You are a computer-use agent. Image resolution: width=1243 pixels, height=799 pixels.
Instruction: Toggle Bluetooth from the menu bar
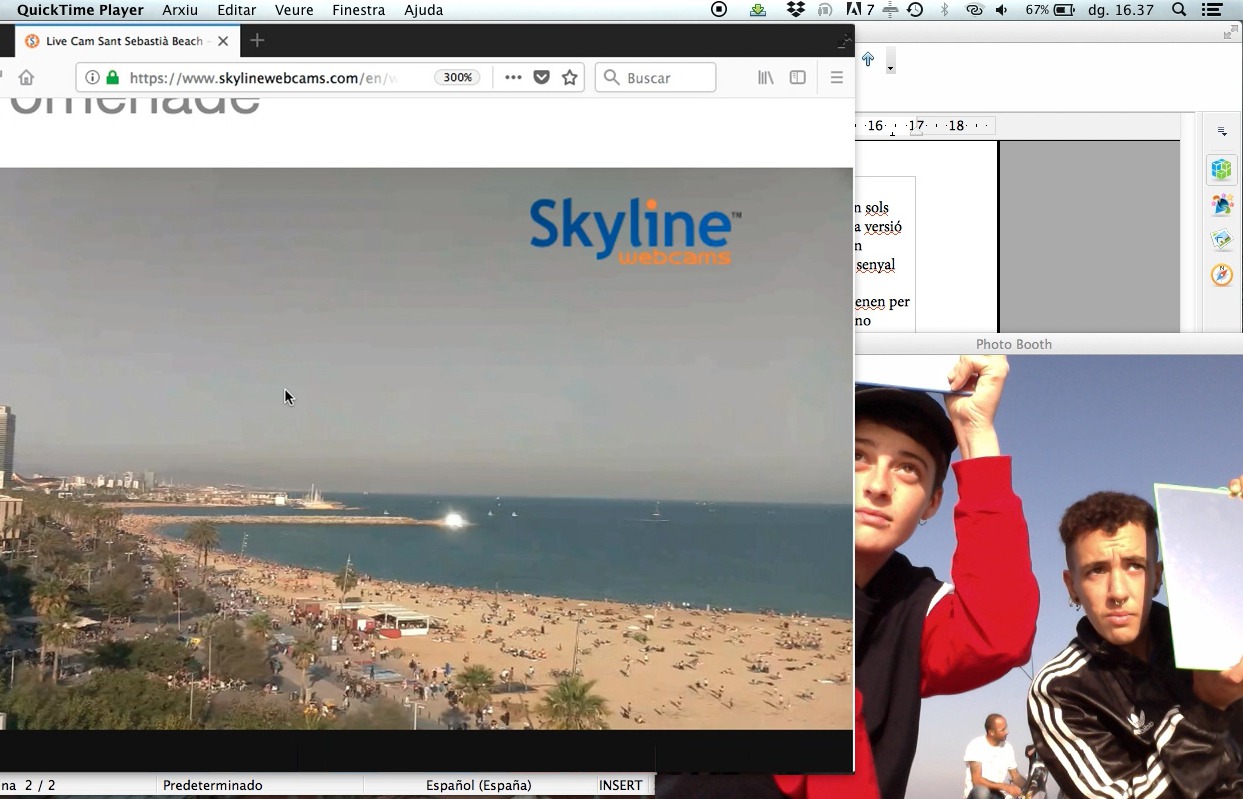coord(944,10)
